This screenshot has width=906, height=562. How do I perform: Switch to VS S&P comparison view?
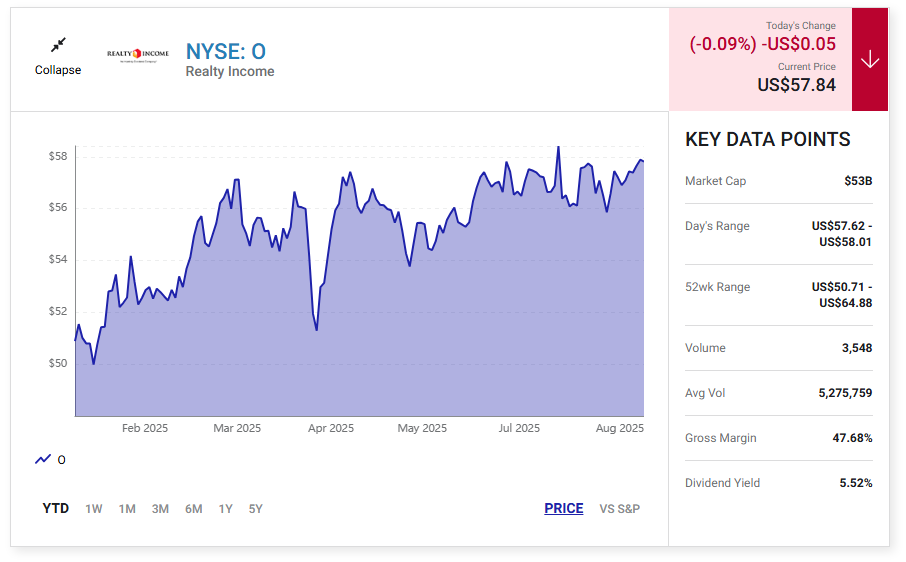619,509
